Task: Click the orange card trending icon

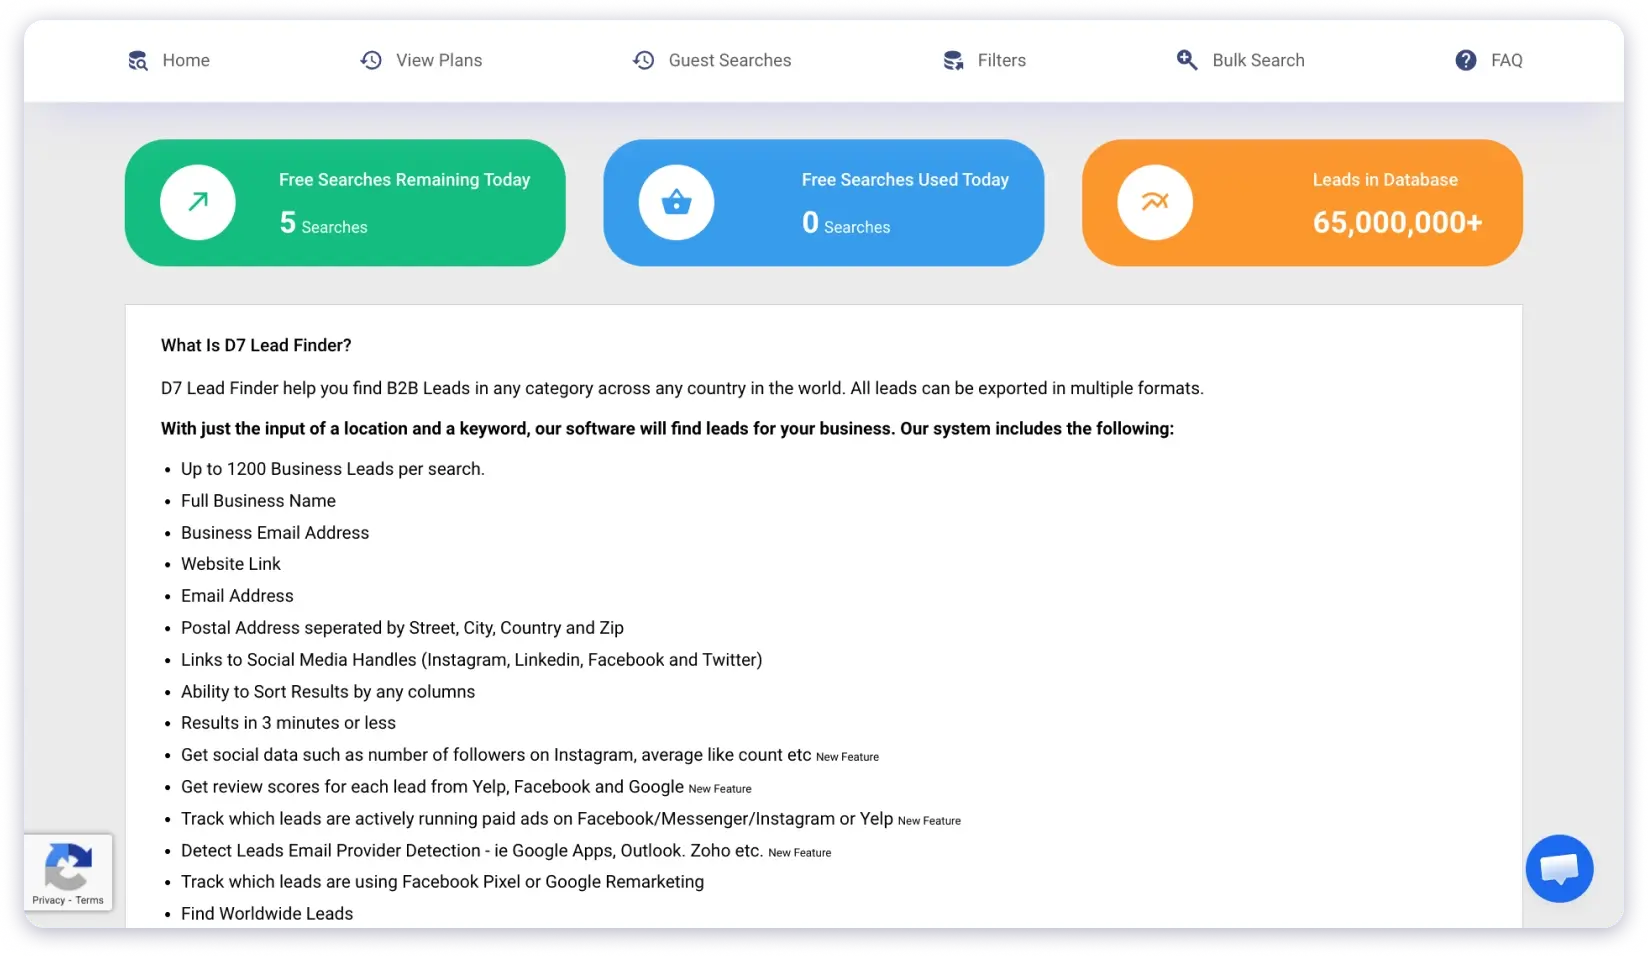Action: [1155, 202]
